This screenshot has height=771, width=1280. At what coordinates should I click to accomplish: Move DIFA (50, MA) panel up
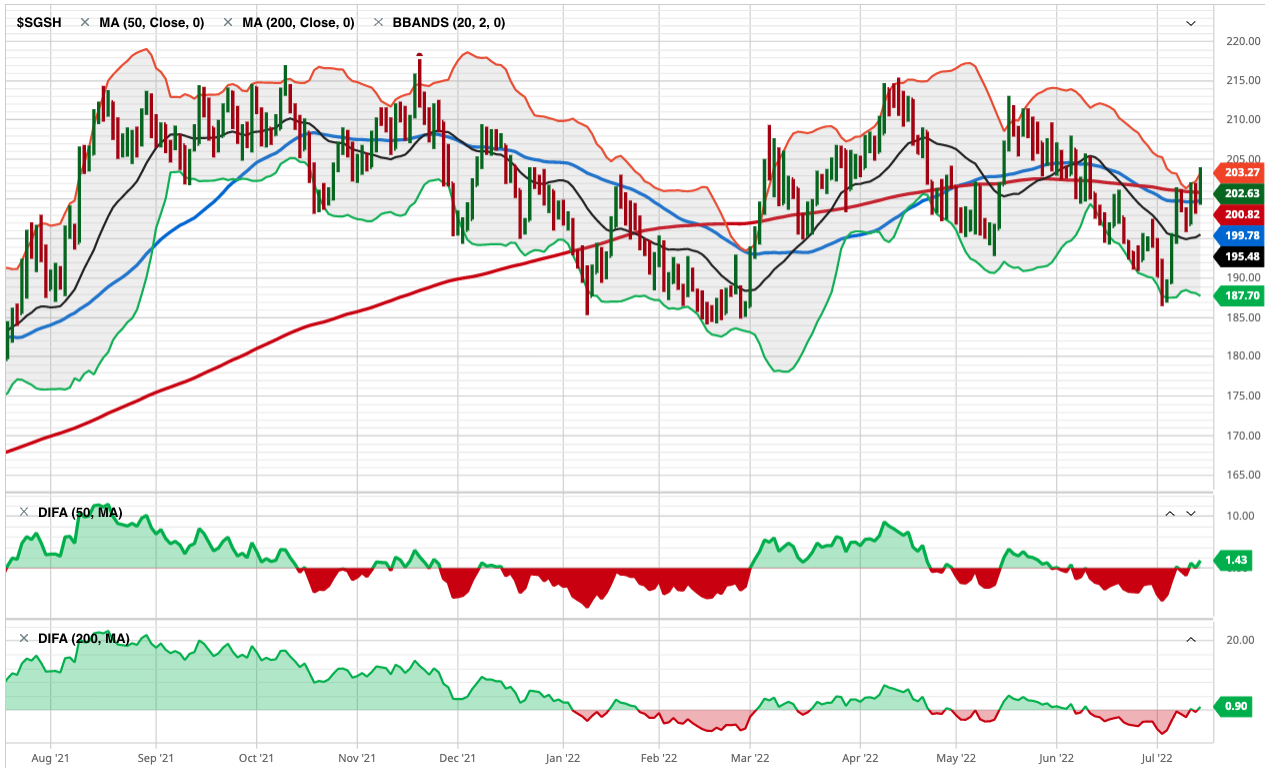point(1169,513)
